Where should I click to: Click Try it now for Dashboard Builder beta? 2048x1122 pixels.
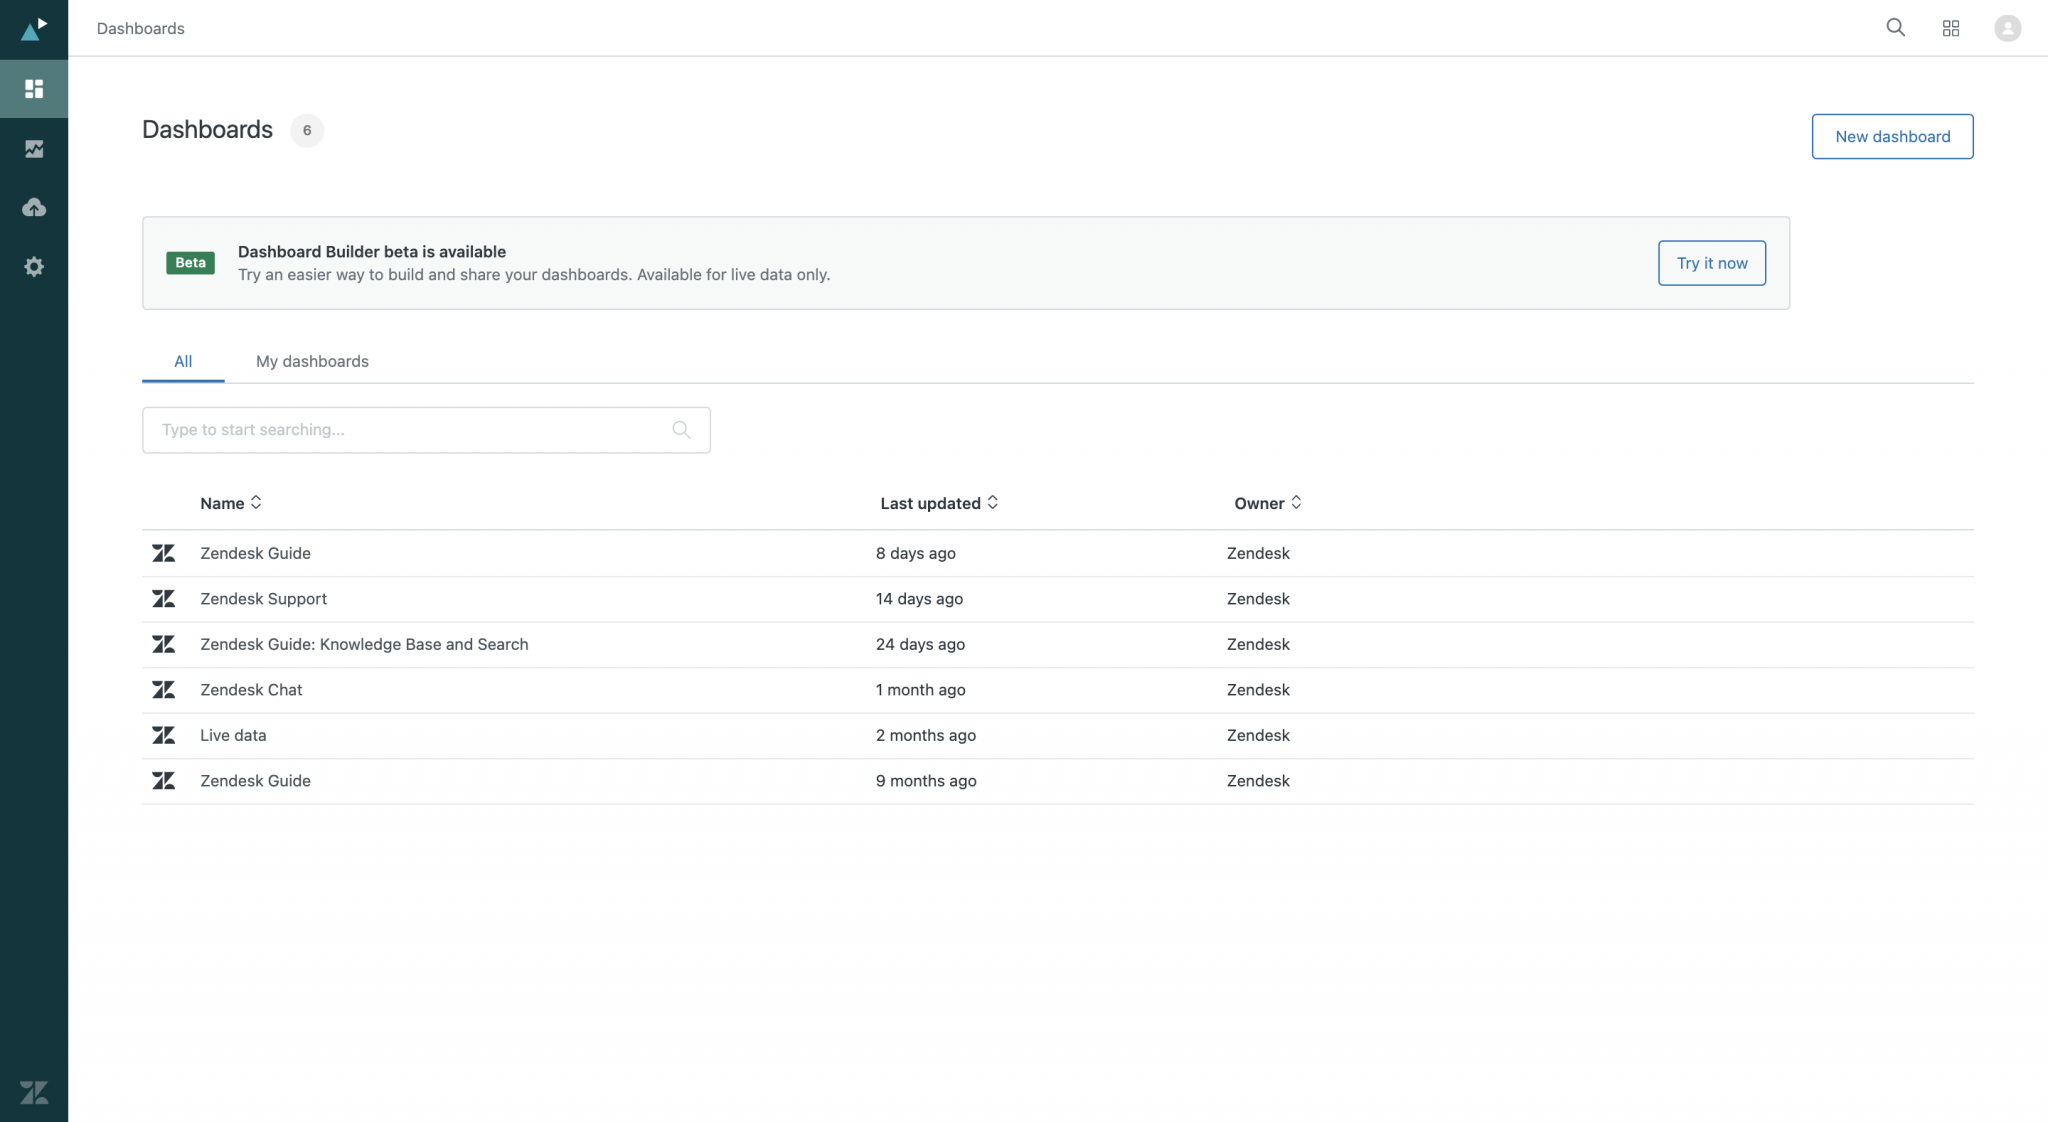[1710, 263]
